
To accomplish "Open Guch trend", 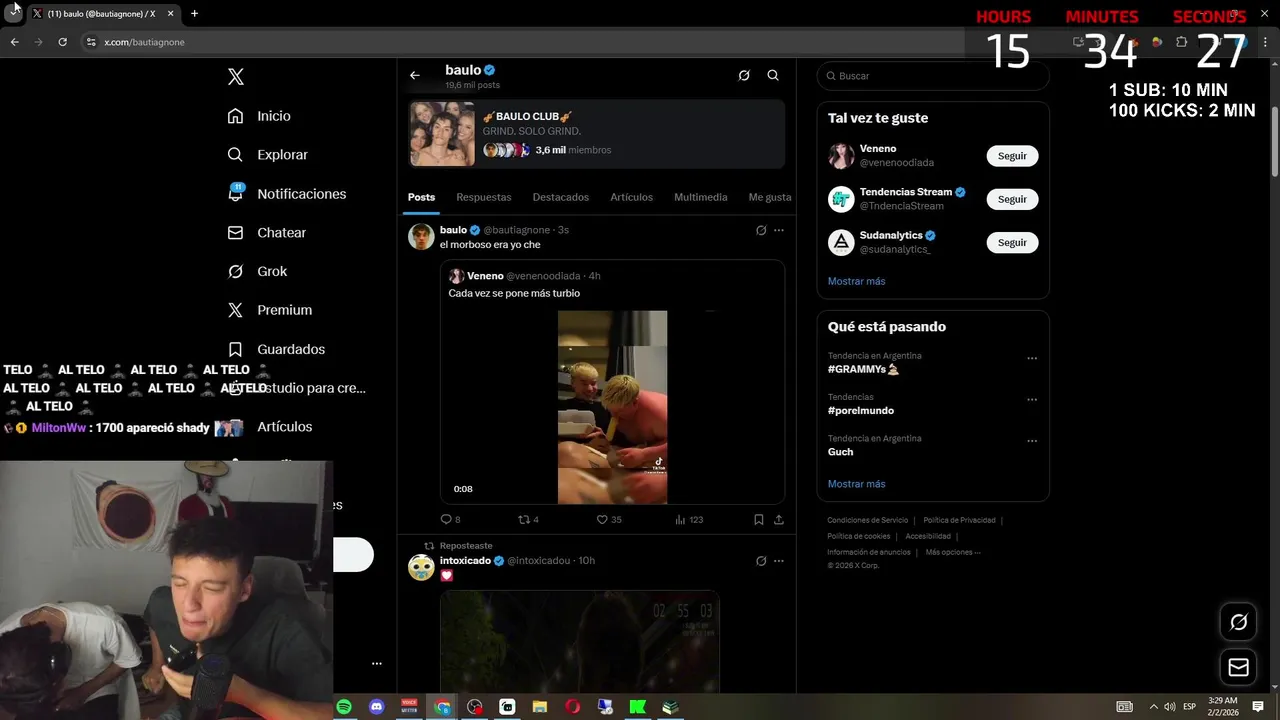I will pos(841,452).
